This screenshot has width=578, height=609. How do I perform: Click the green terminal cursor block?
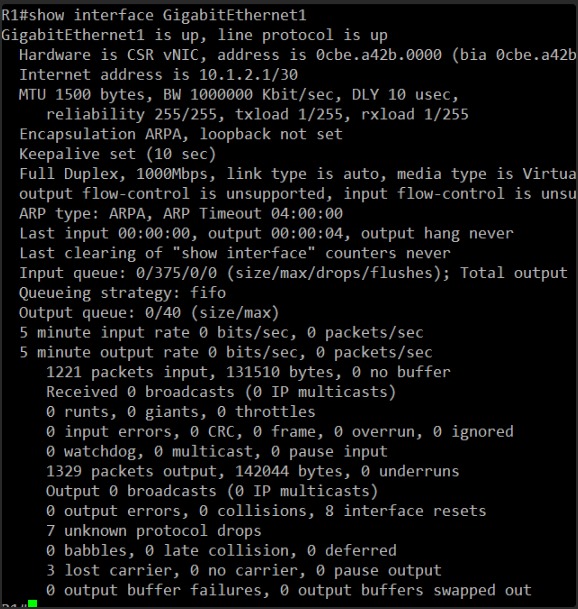(x=33, y=604)
